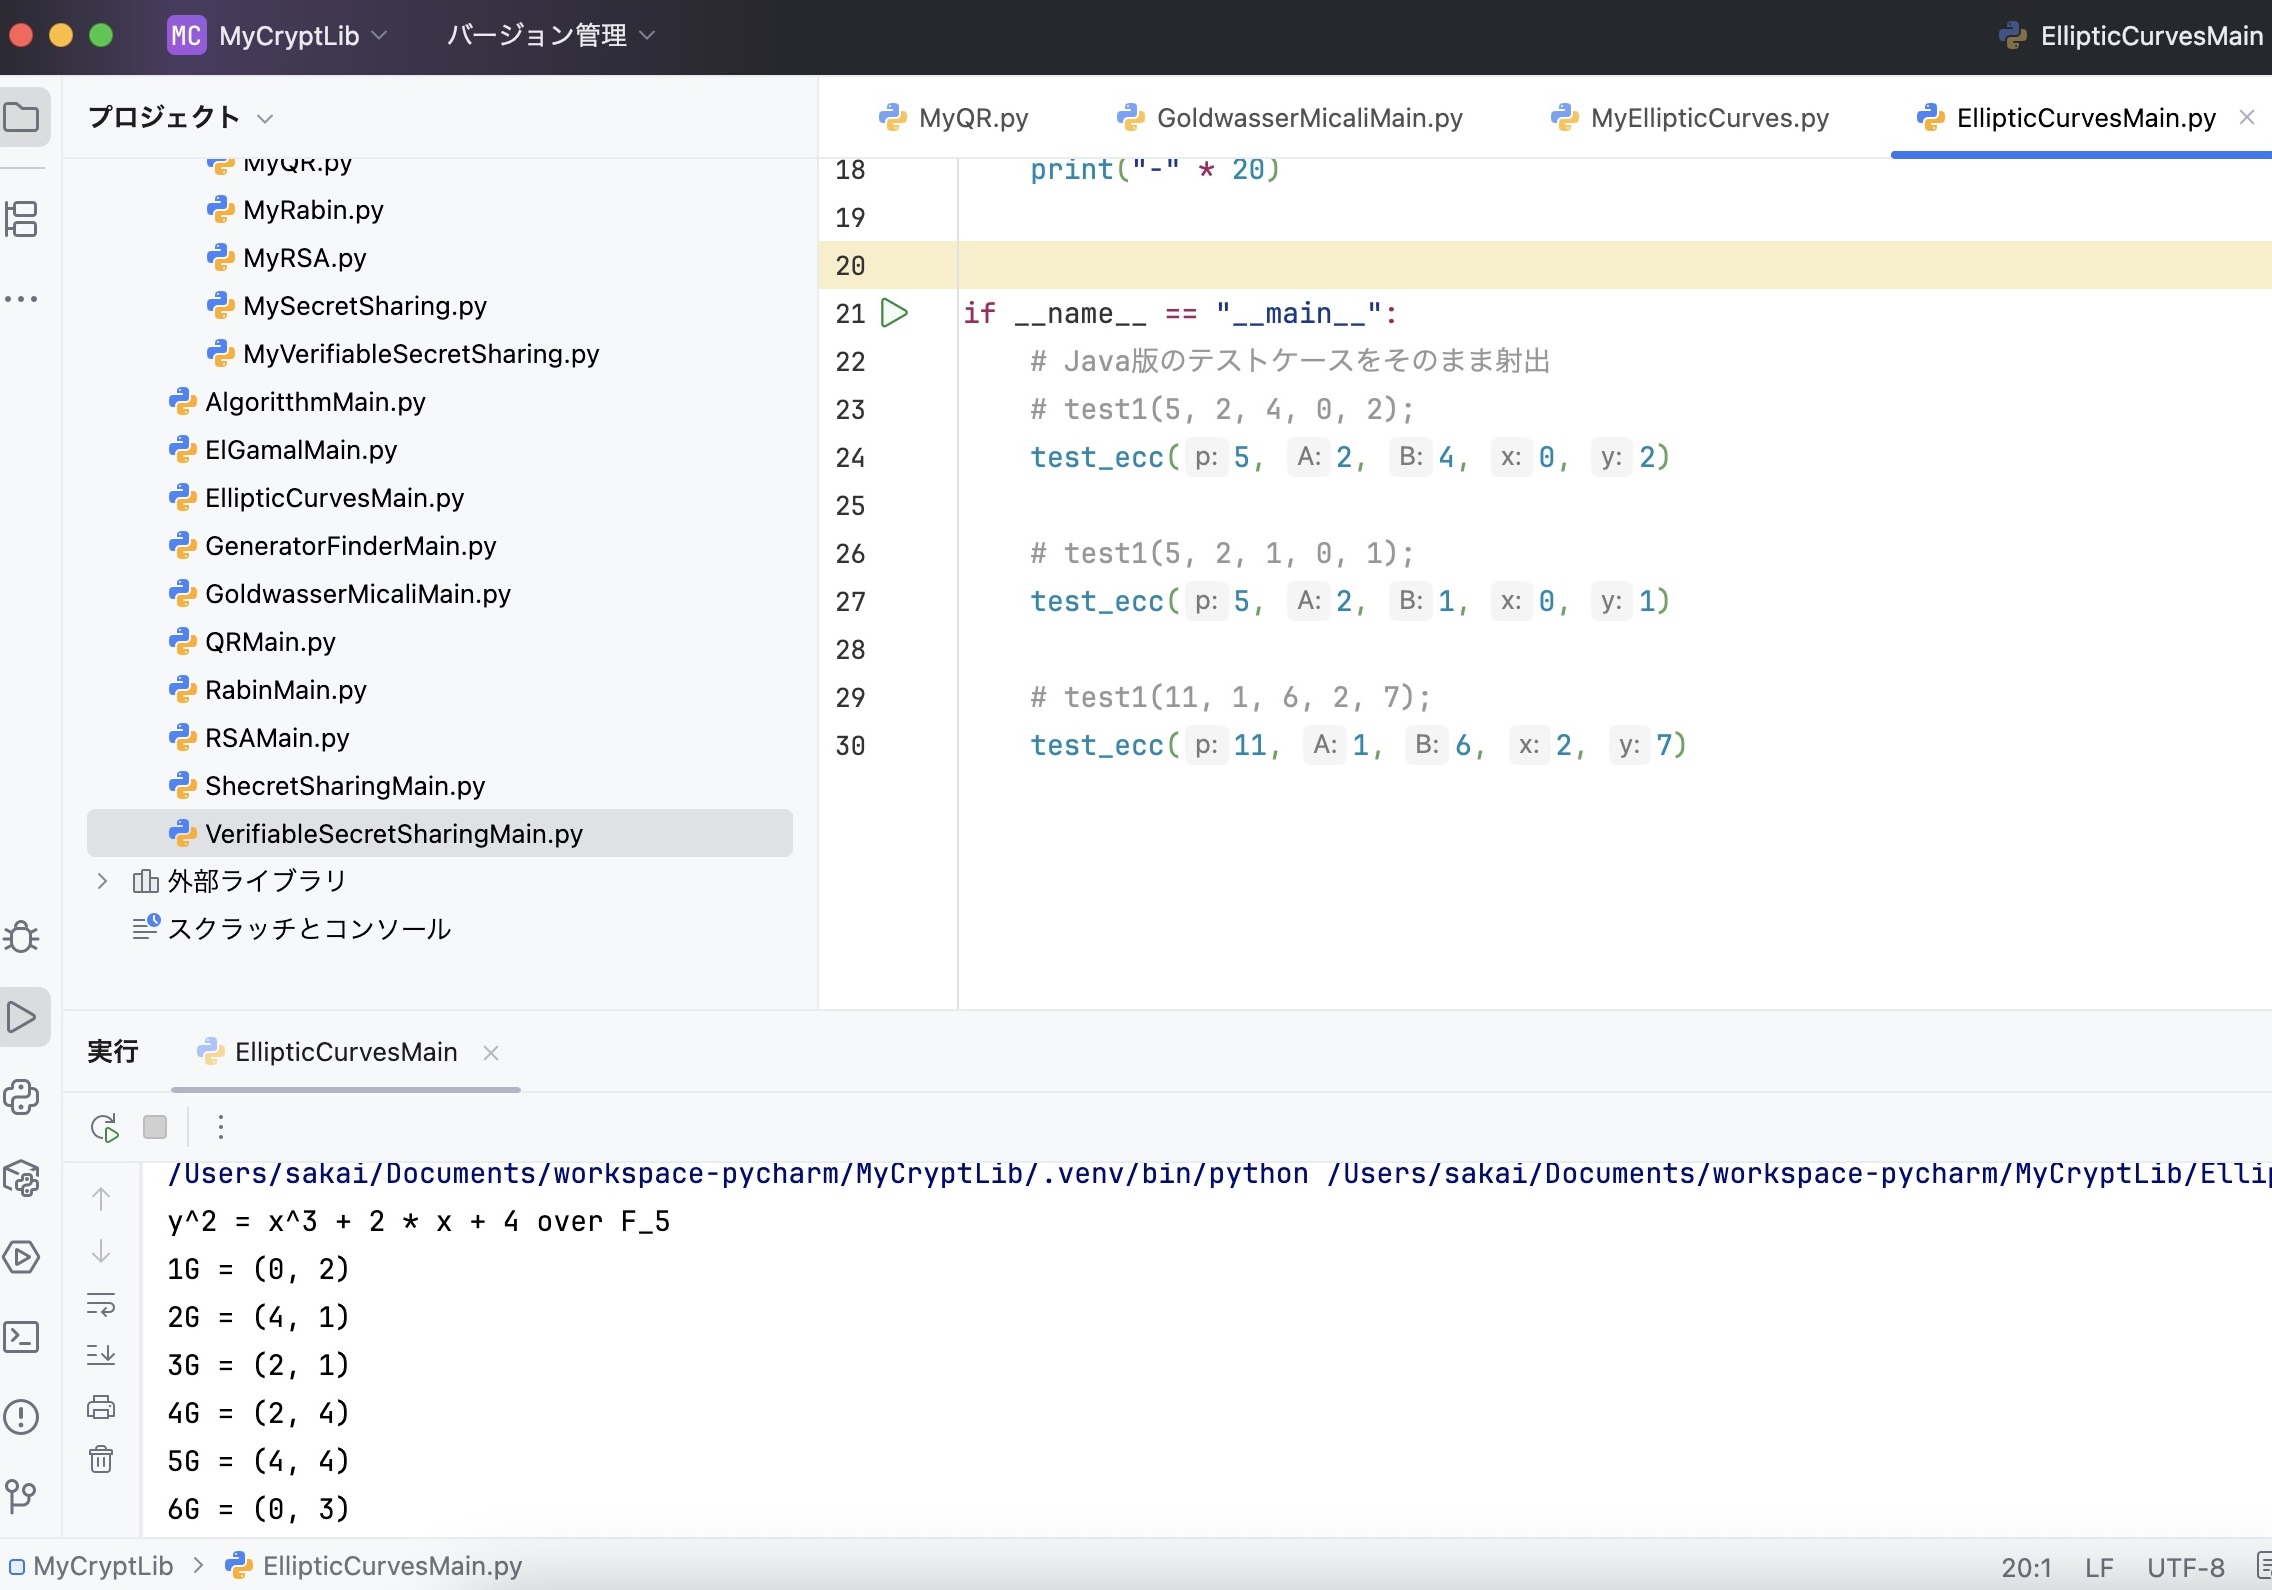Close the EllipticCurvesMain run tab

(491, 1053)
